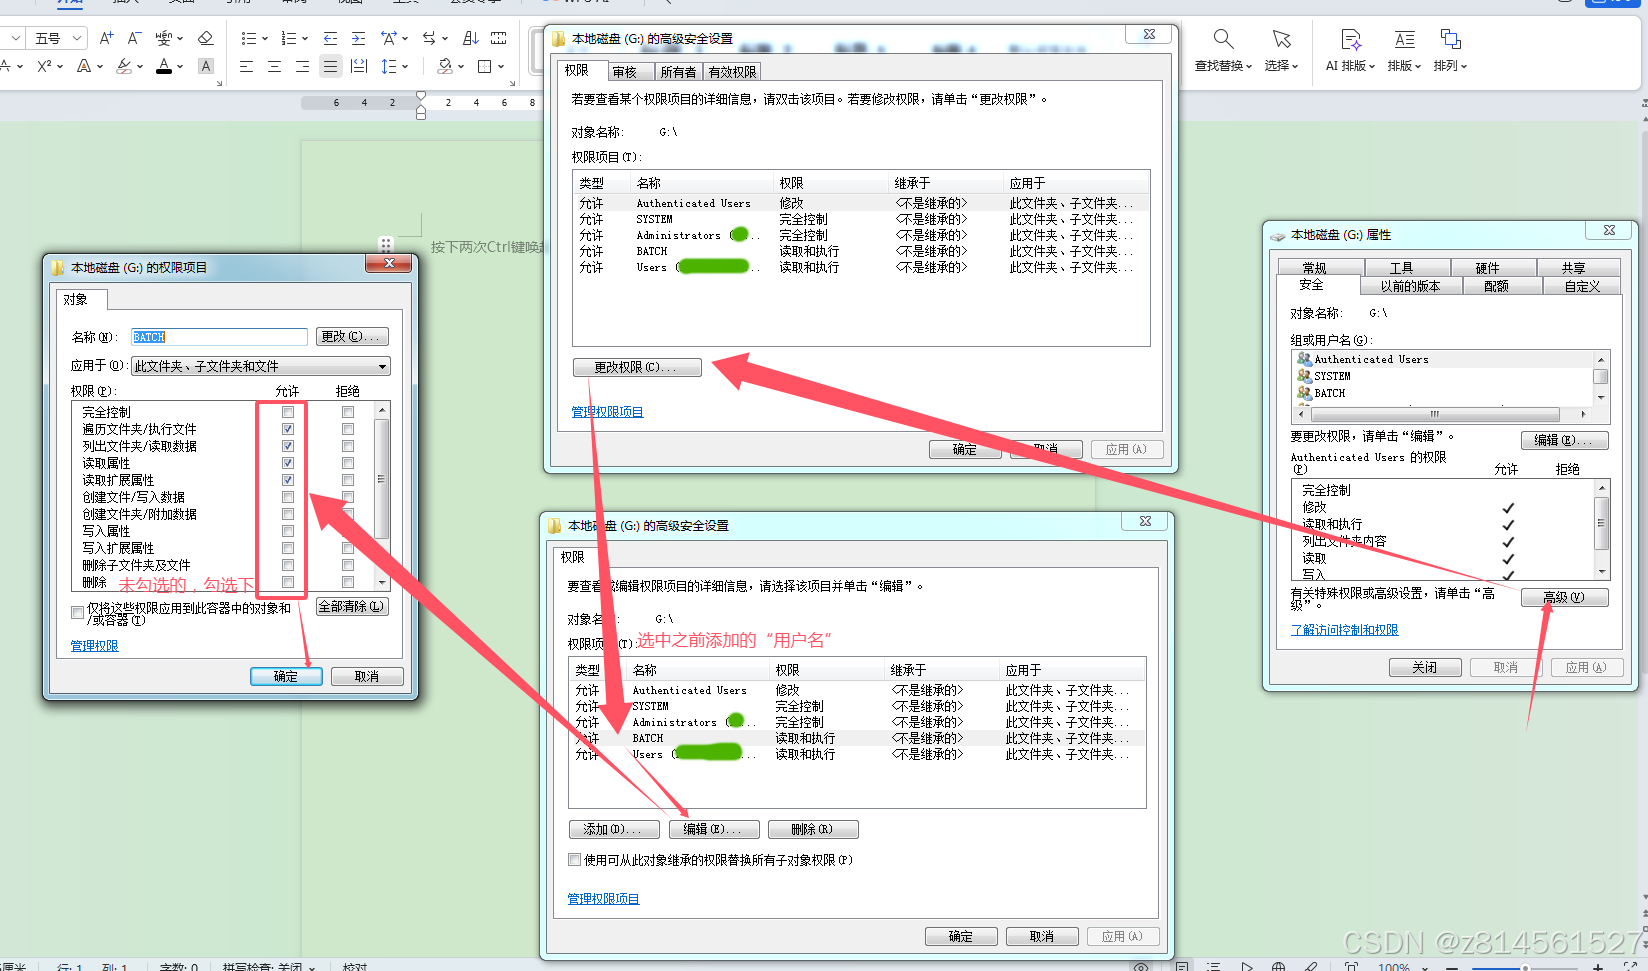
Task: Apply bulleted list formatting
Action: pyautogui.click(x=248, y=38)
